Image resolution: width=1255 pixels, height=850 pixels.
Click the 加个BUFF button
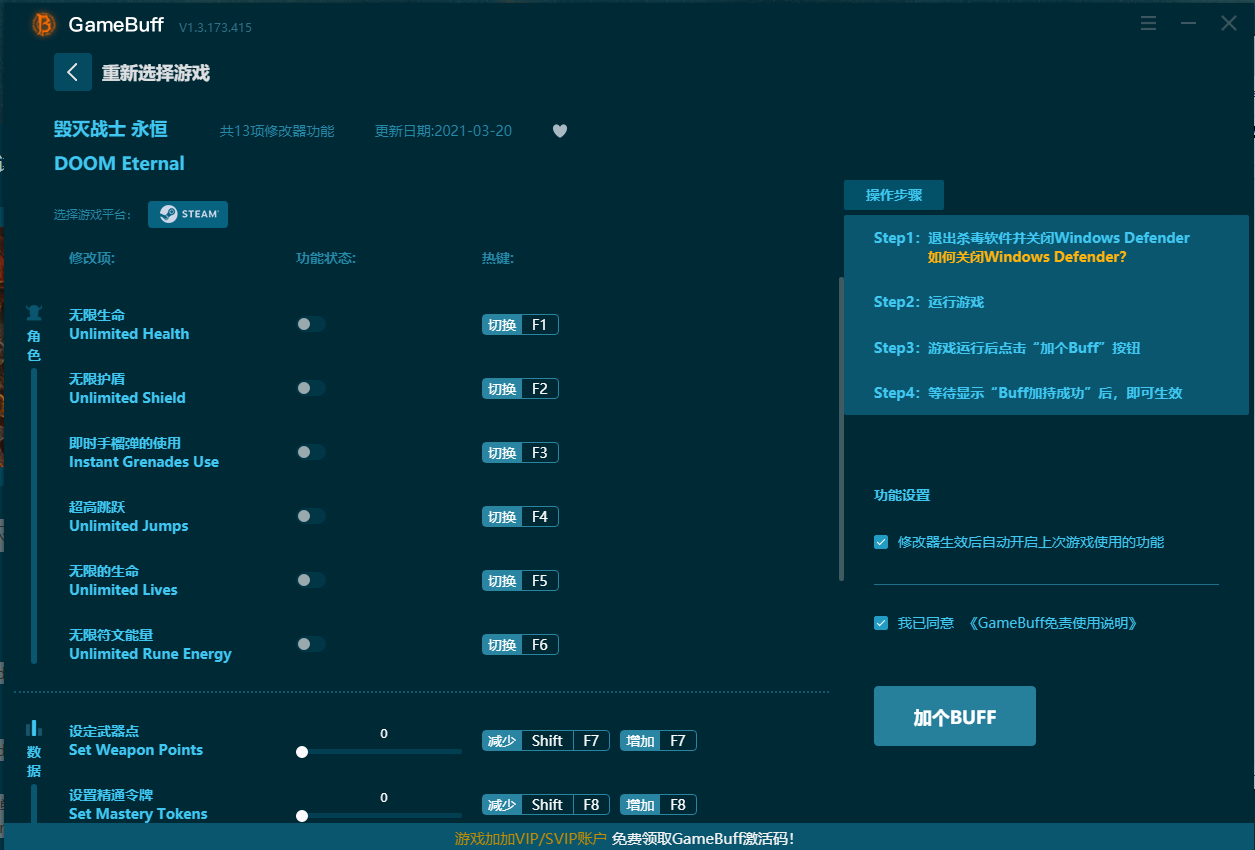pyautogui.click(x=954, y=716)
